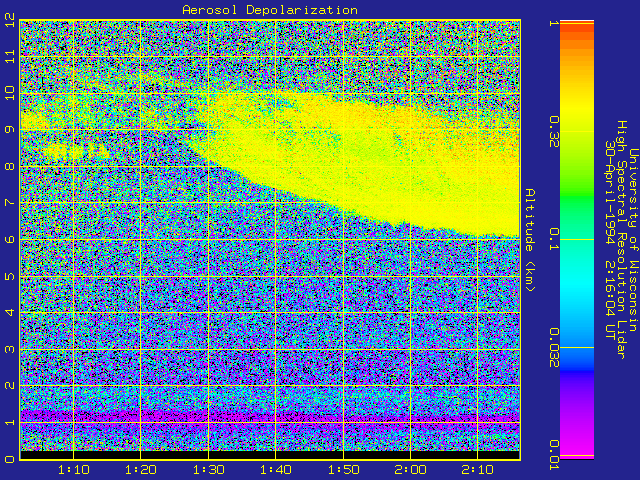Click the colorbar label 0.1

tap(554, 240)
